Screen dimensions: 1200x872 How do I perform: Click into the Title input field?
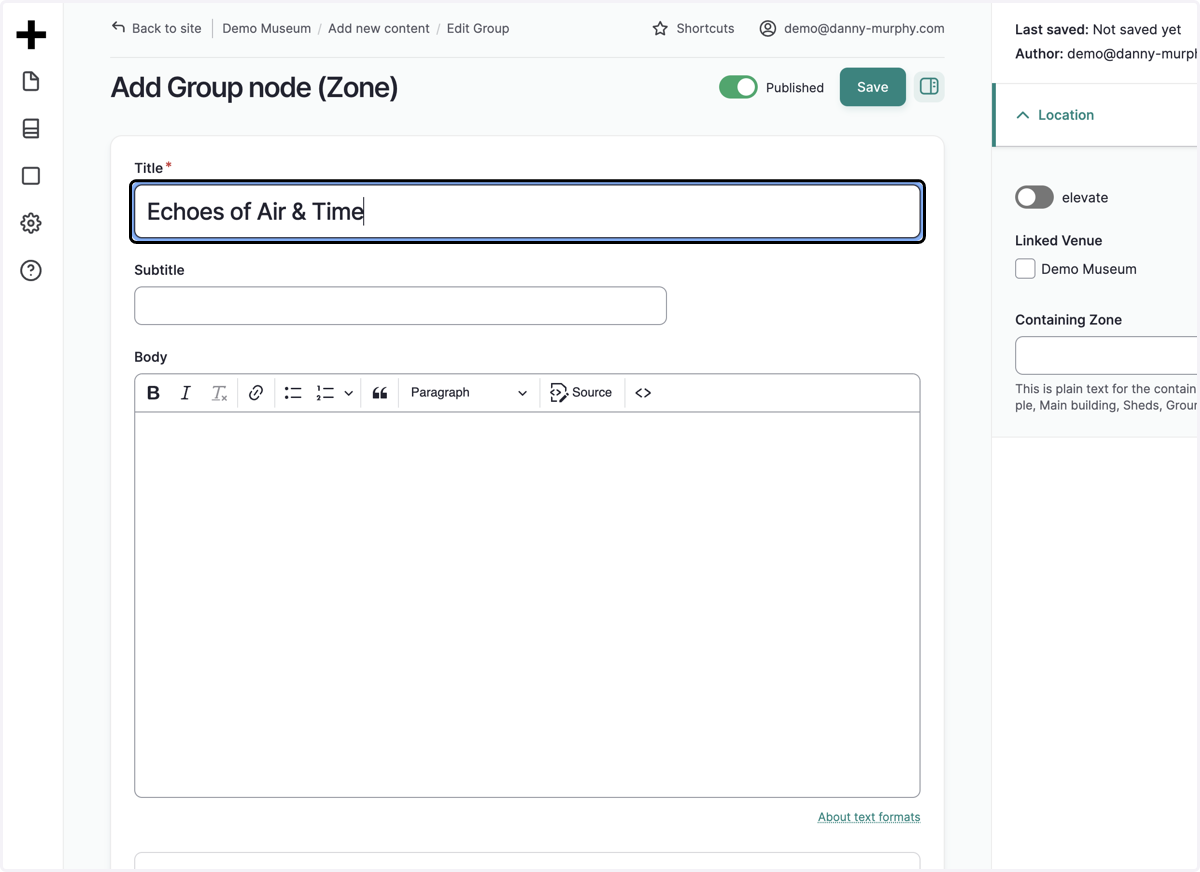527,211
